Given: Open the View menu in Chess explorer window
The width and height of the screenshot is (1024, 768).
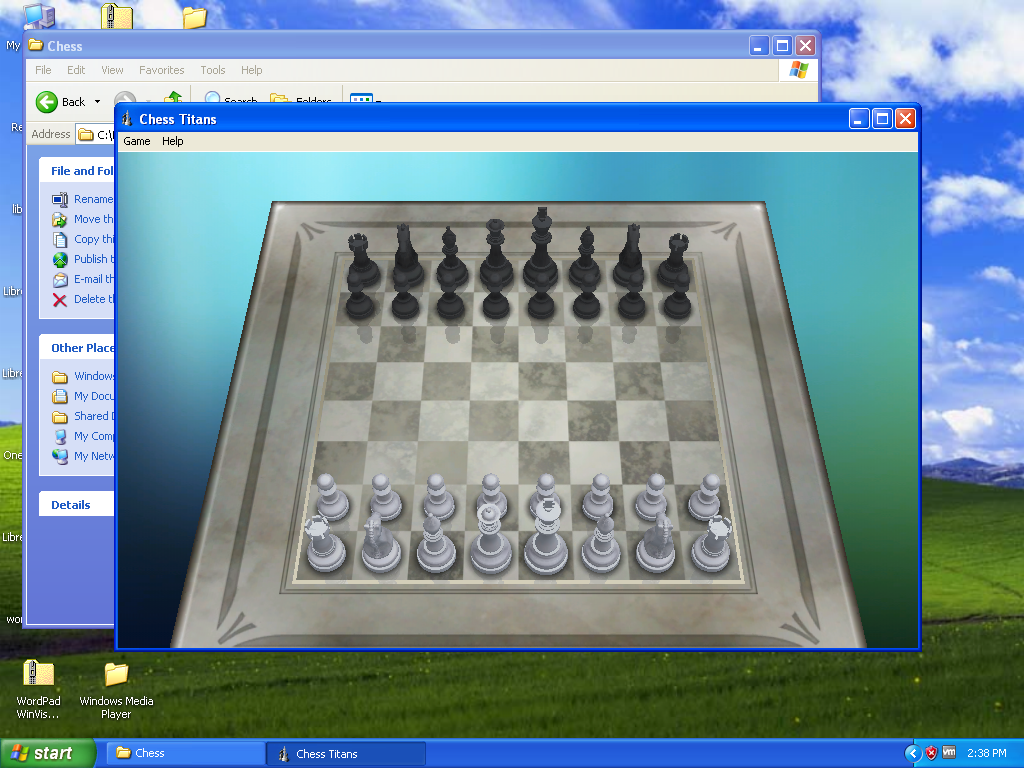Looking at the screenshot, I should 112,70.
